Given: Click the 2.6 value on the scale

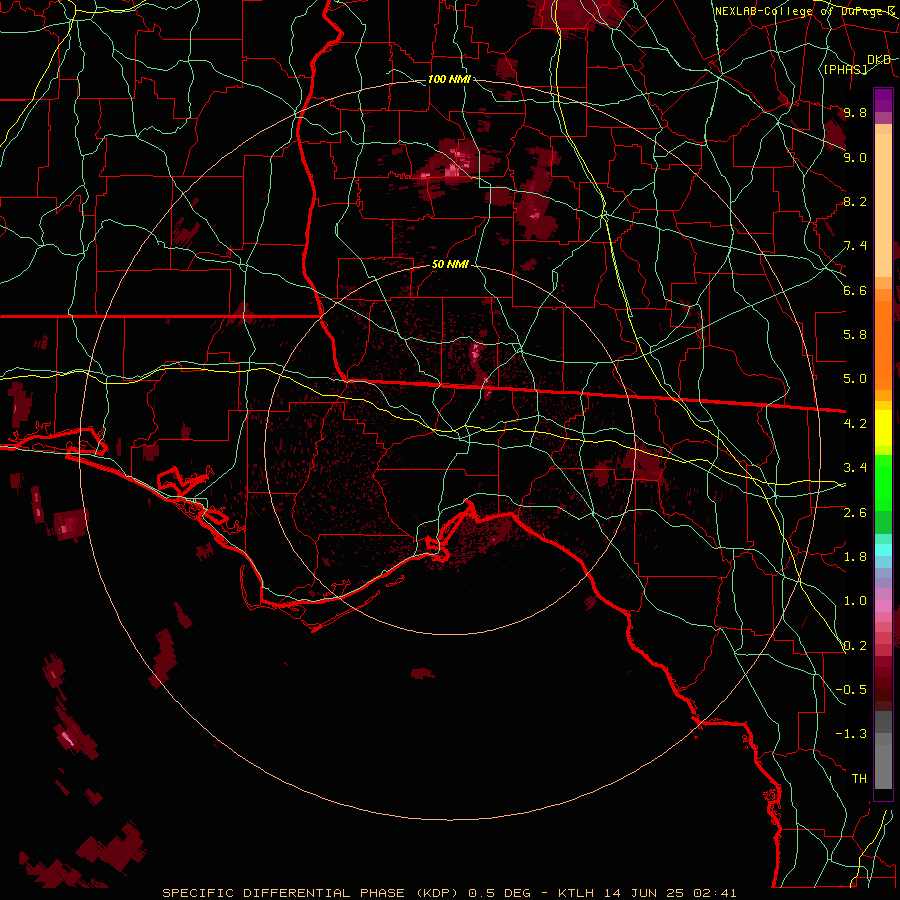Looking at the screenshot, I should (855, 512).
